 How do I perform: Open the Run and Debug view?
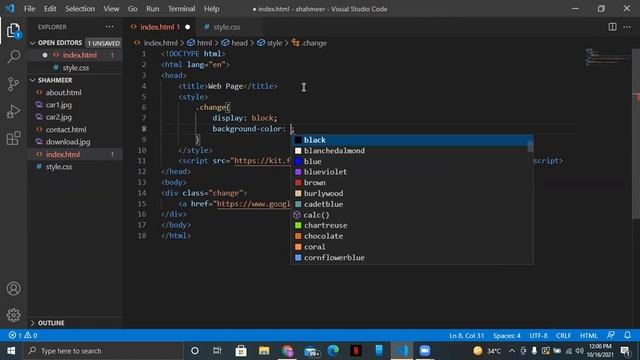pos(13,111)
